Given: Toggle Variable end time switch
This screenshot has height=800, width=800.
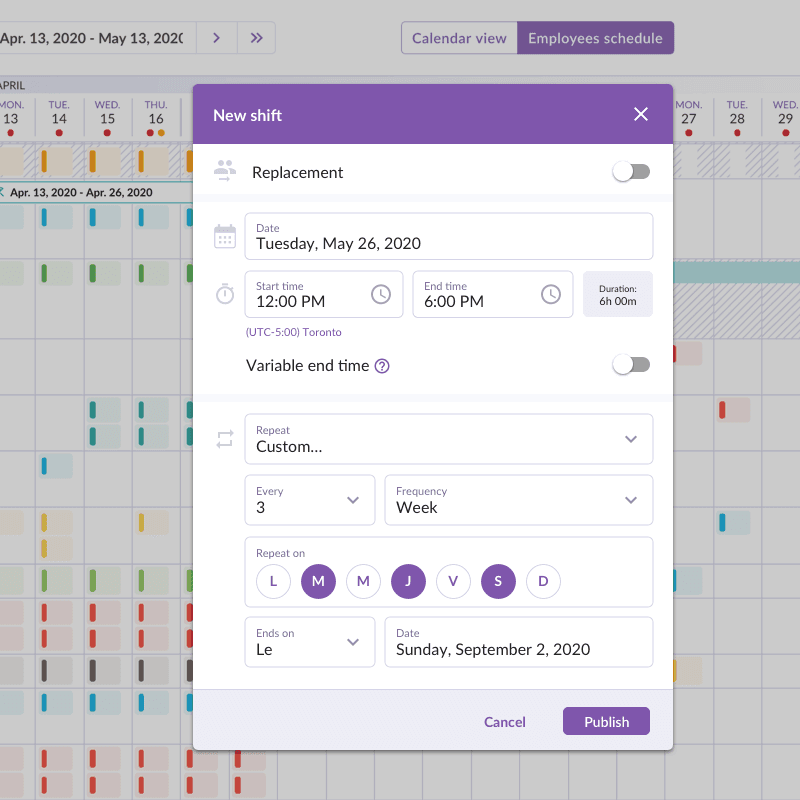Looking at the screenshot, I should pyautogui.click(x=631, y=365).
